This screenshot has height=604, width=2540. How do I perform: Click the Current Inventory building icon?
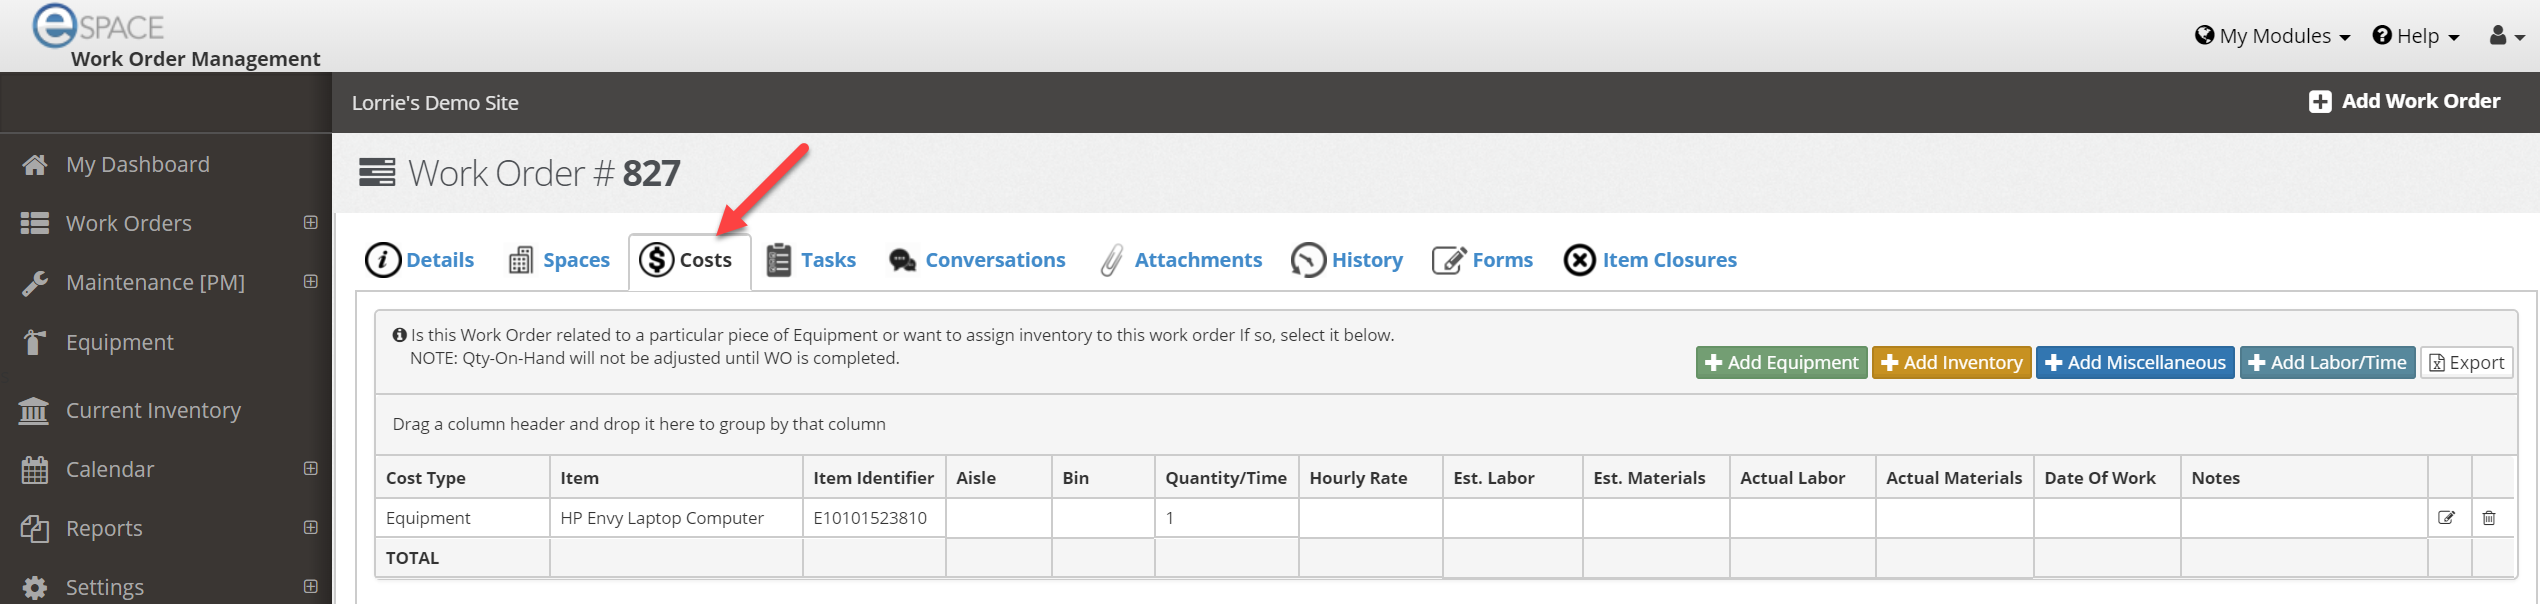[34, 410]
